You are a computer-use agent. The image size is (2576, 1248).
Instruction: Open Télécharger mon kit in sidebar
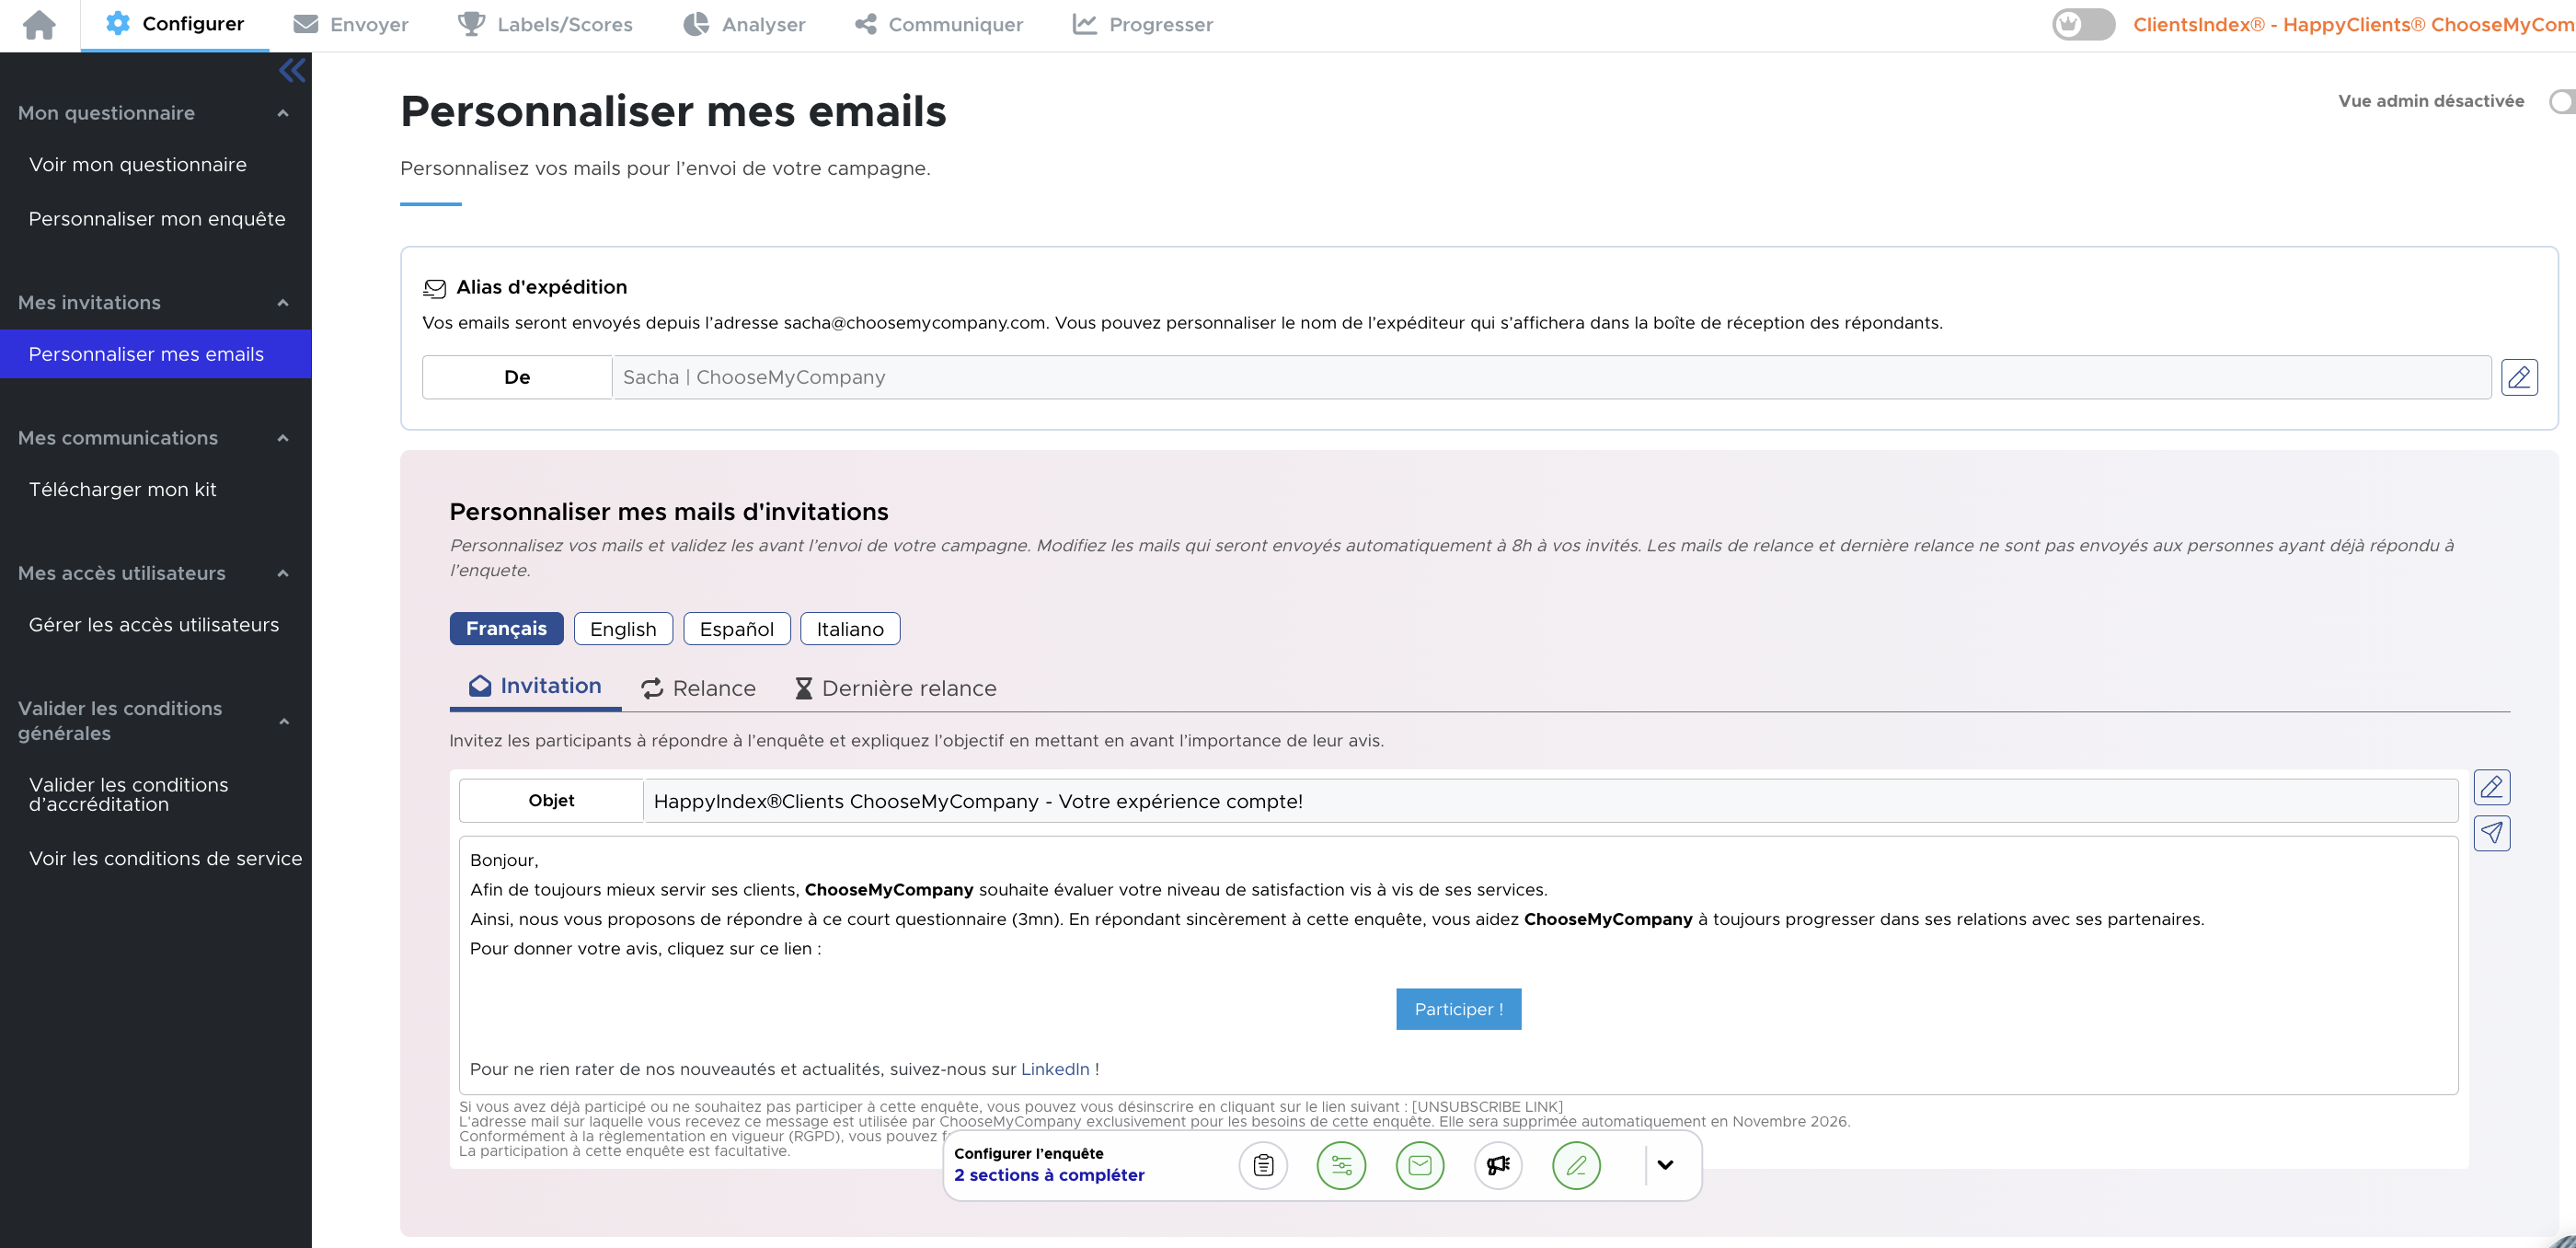point(122,489)
